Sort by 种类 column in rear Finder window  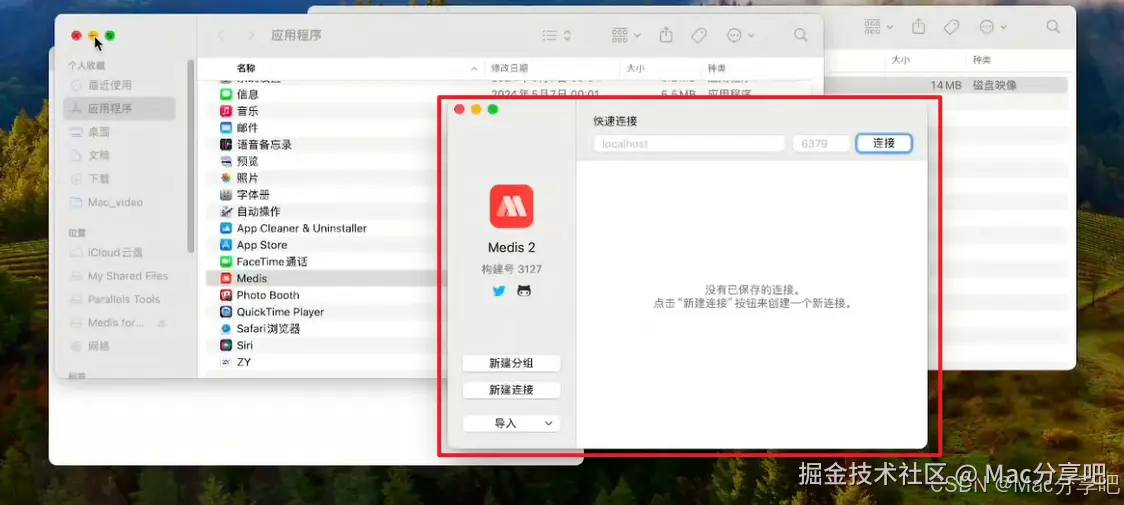[x=982, y=60]
